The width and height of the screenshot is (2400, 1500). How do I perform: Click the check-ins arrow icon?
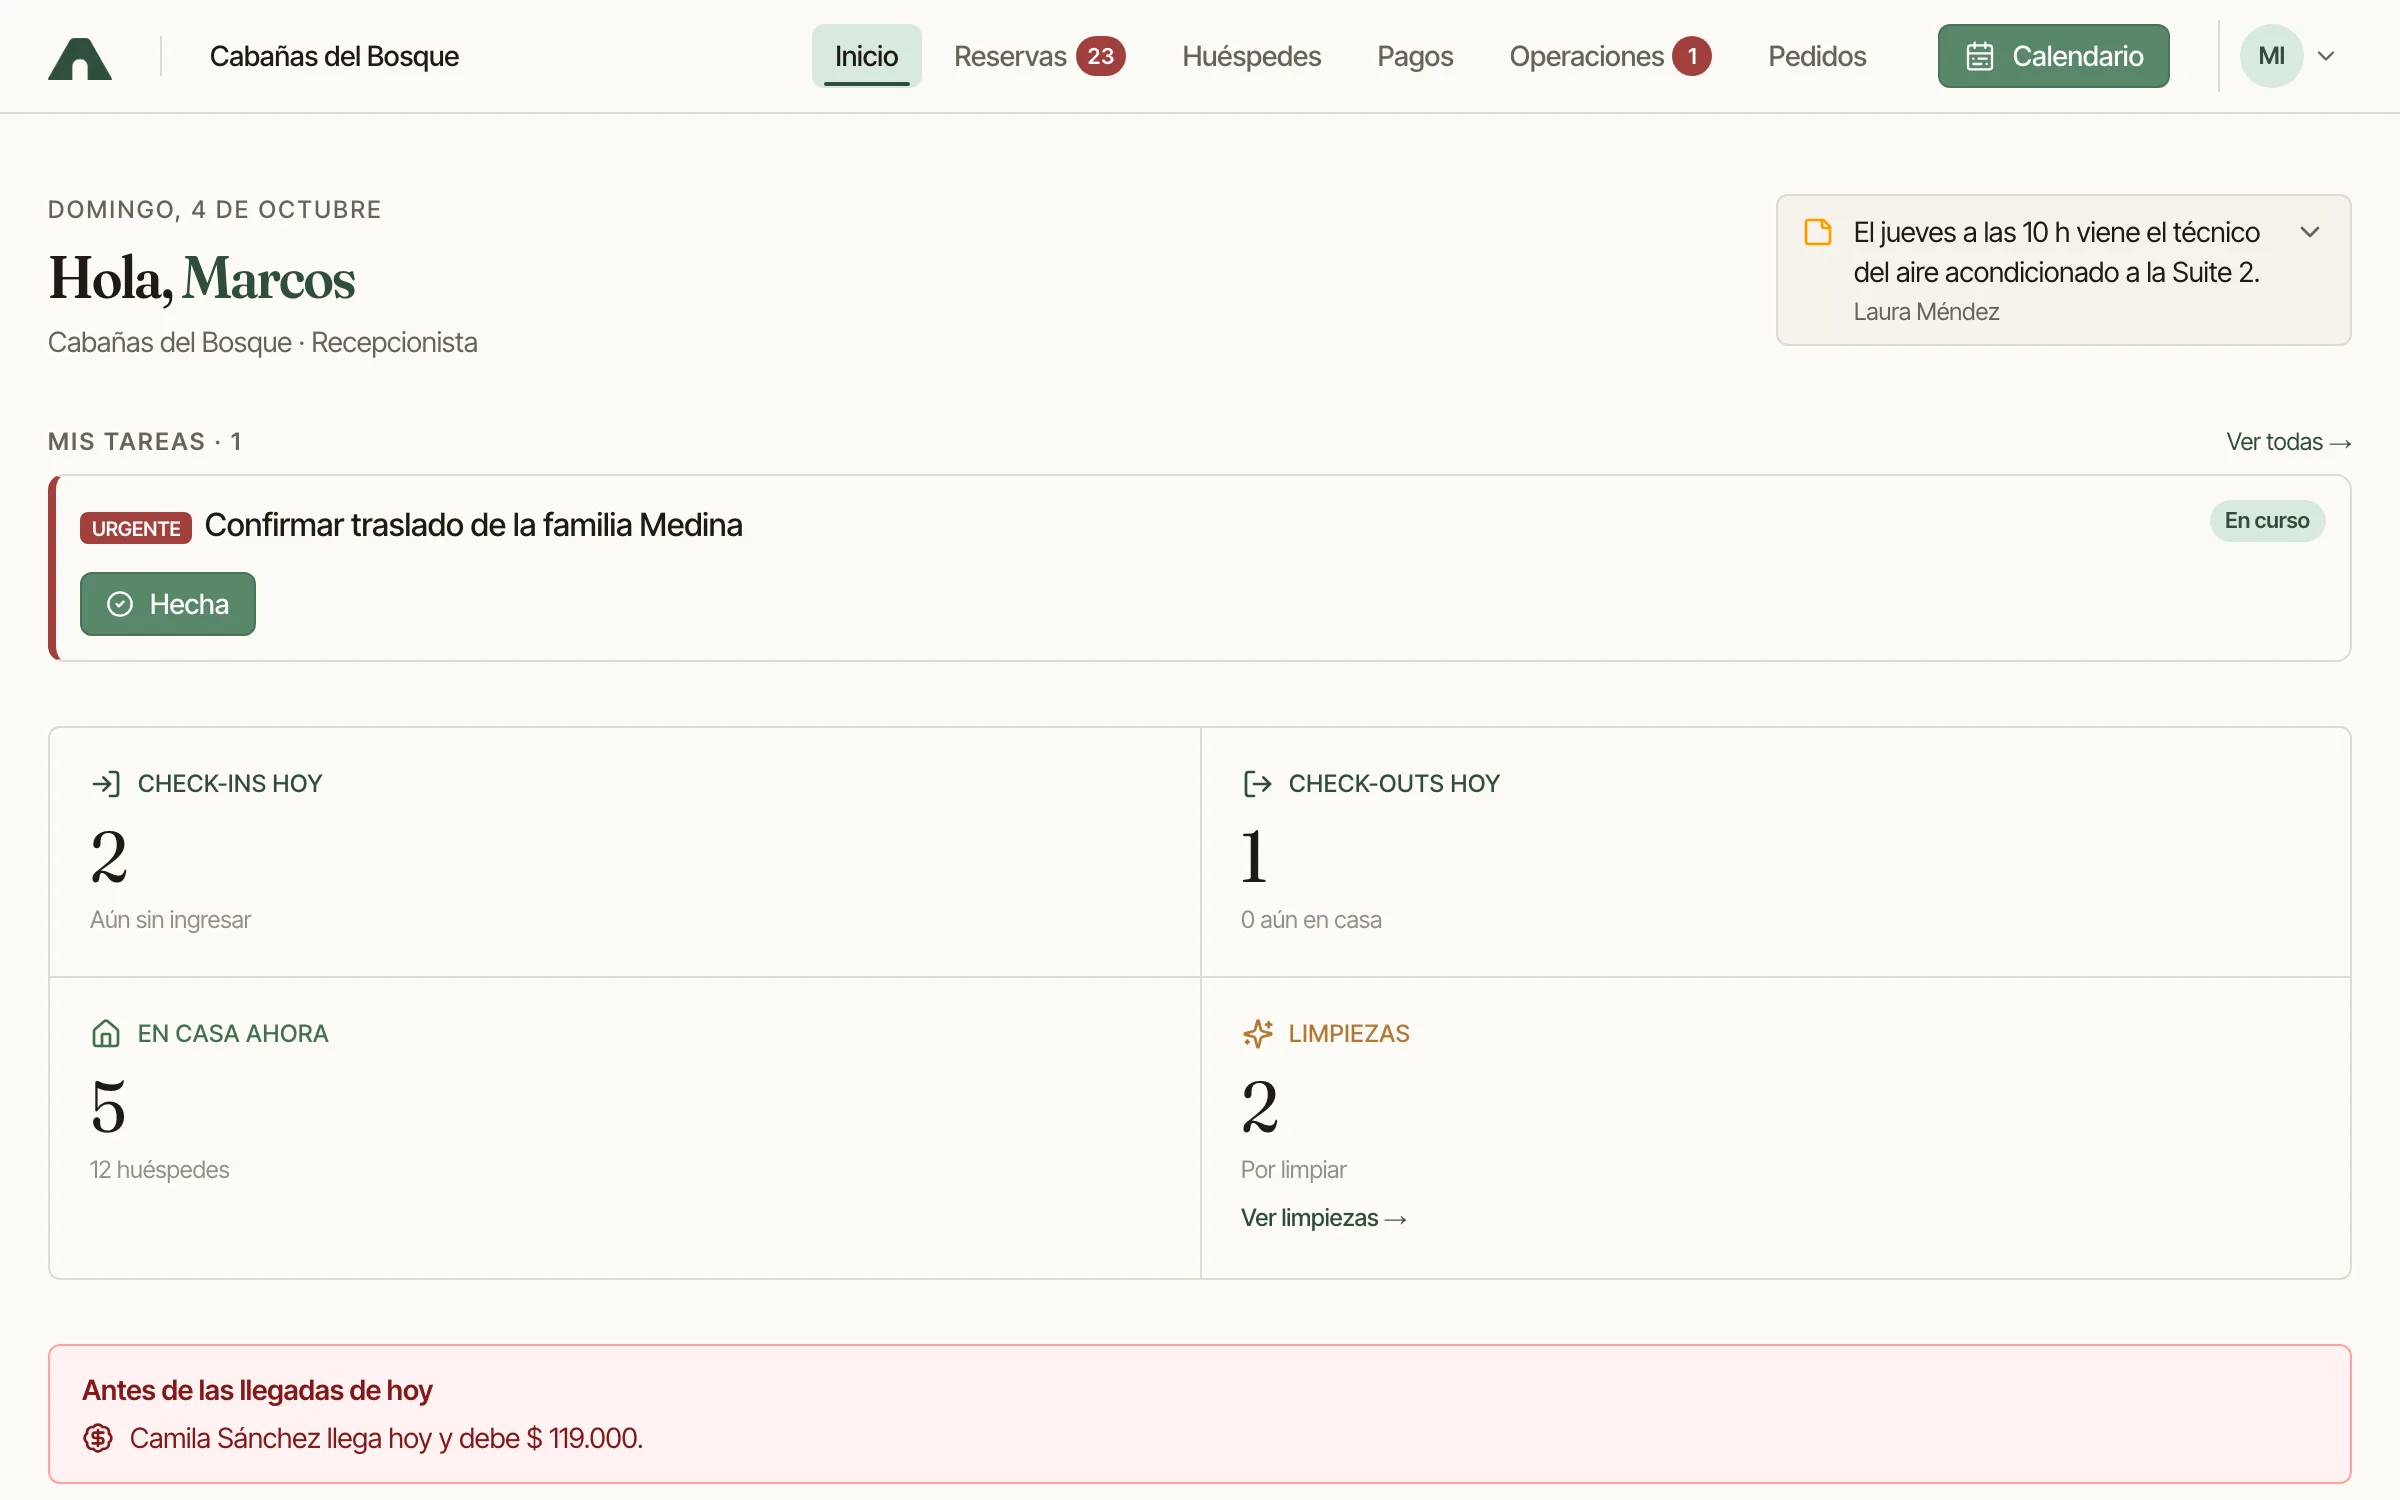tap(106, 784)
